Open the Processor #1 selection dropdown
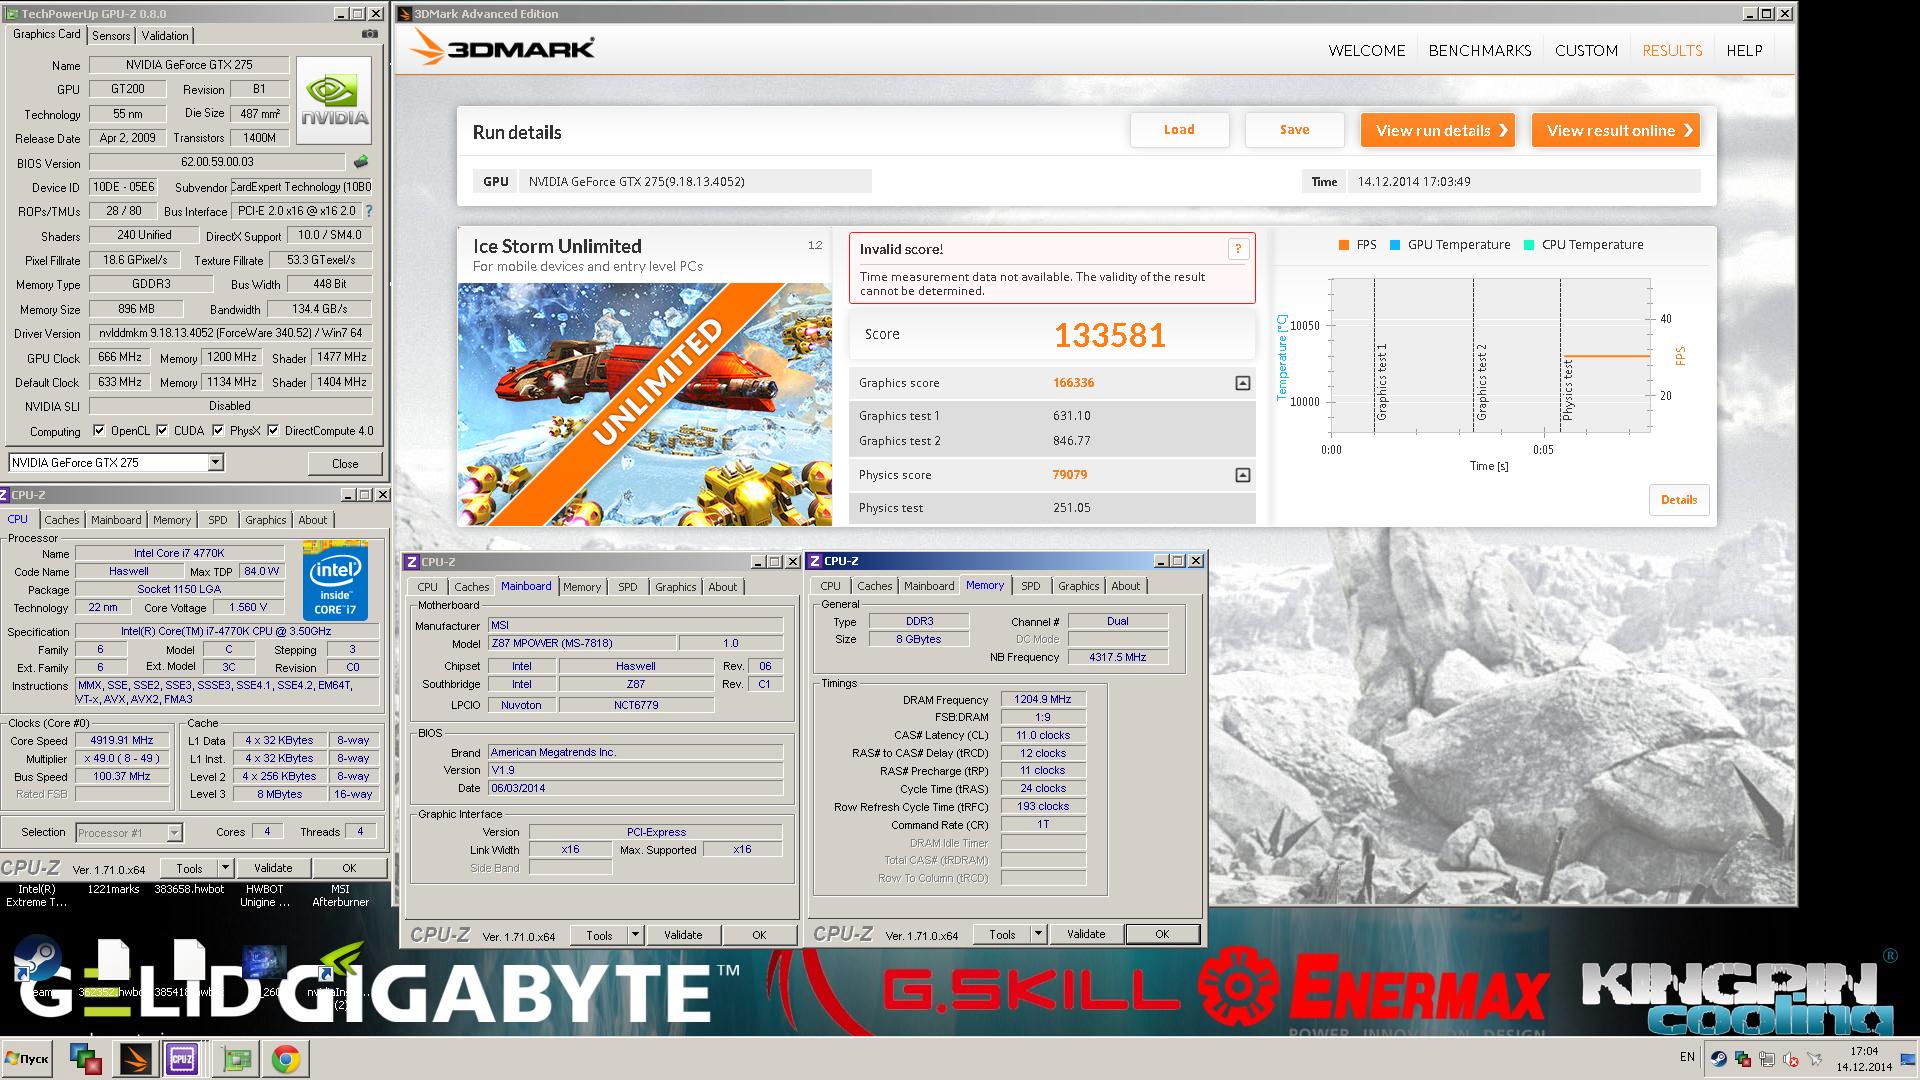Viewport: 1920px width, 1080px height. point(174,832)
